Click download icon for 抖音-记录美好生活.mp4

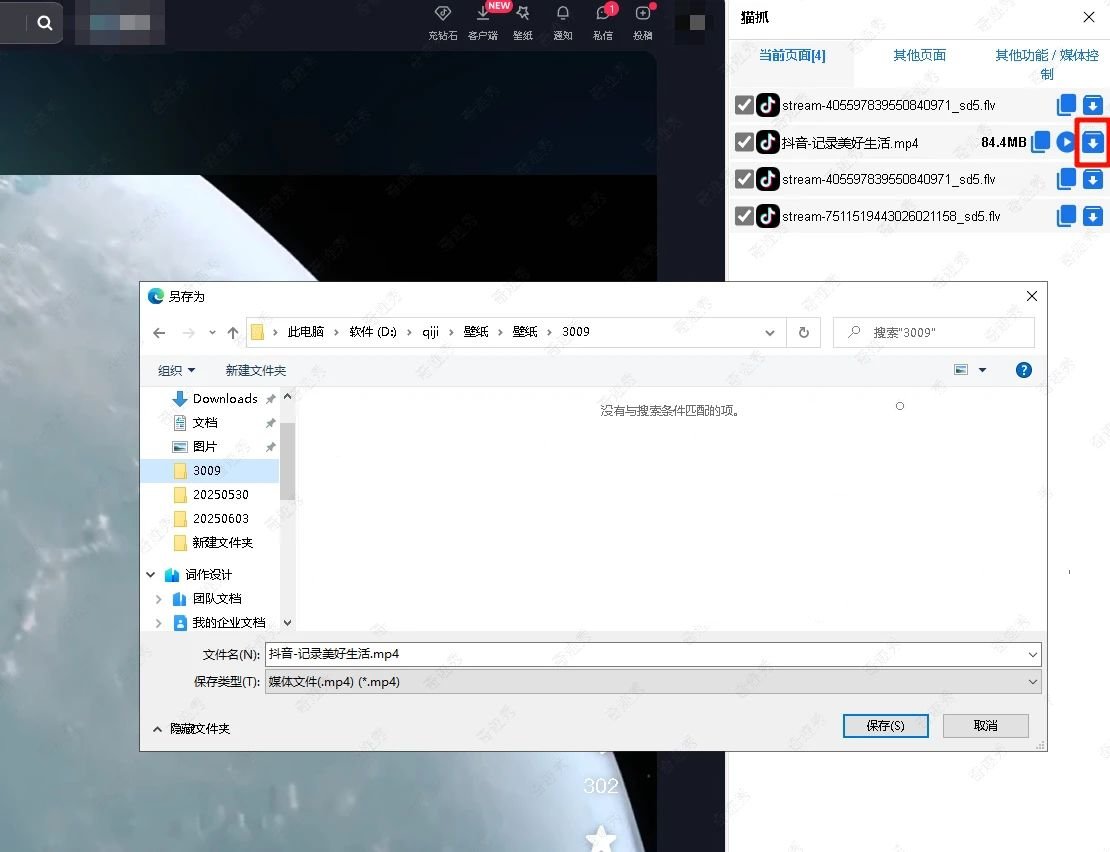point(1093,143)
